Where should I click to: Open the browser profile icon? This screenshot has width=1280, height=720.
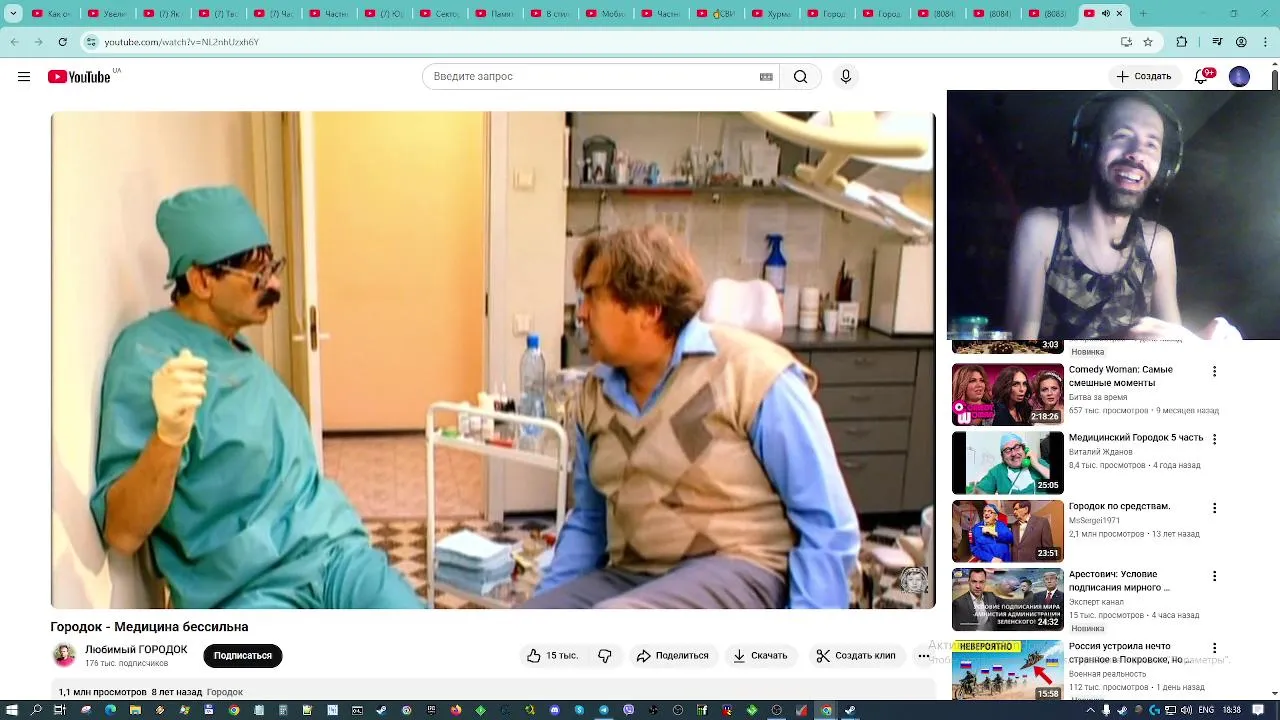coord(1241,42)
